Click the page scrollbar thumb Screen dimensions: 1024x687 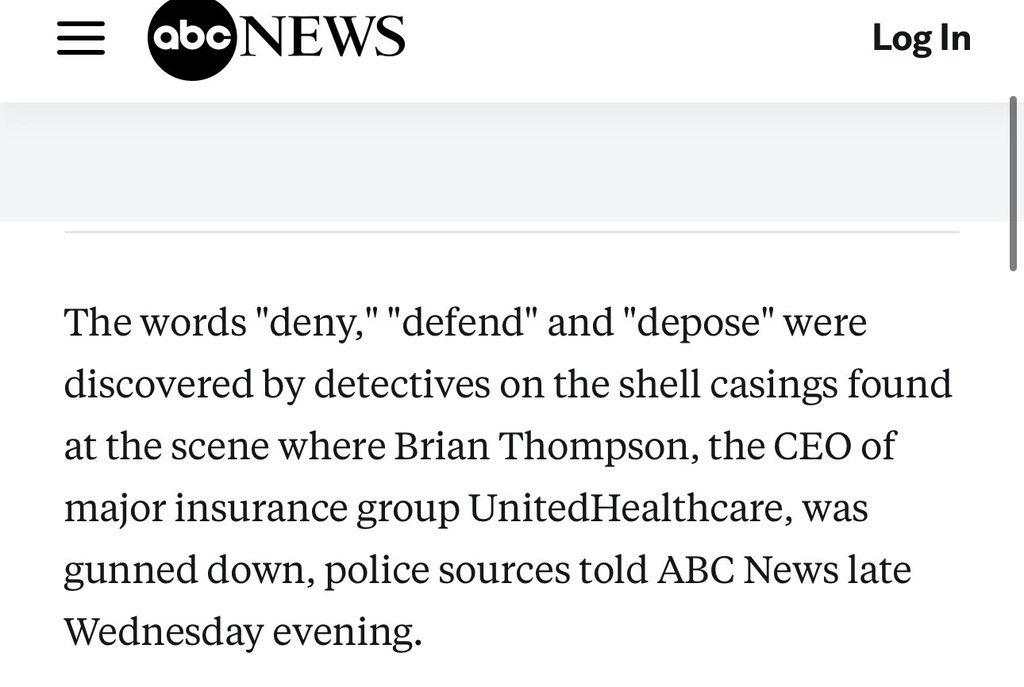1014,183
